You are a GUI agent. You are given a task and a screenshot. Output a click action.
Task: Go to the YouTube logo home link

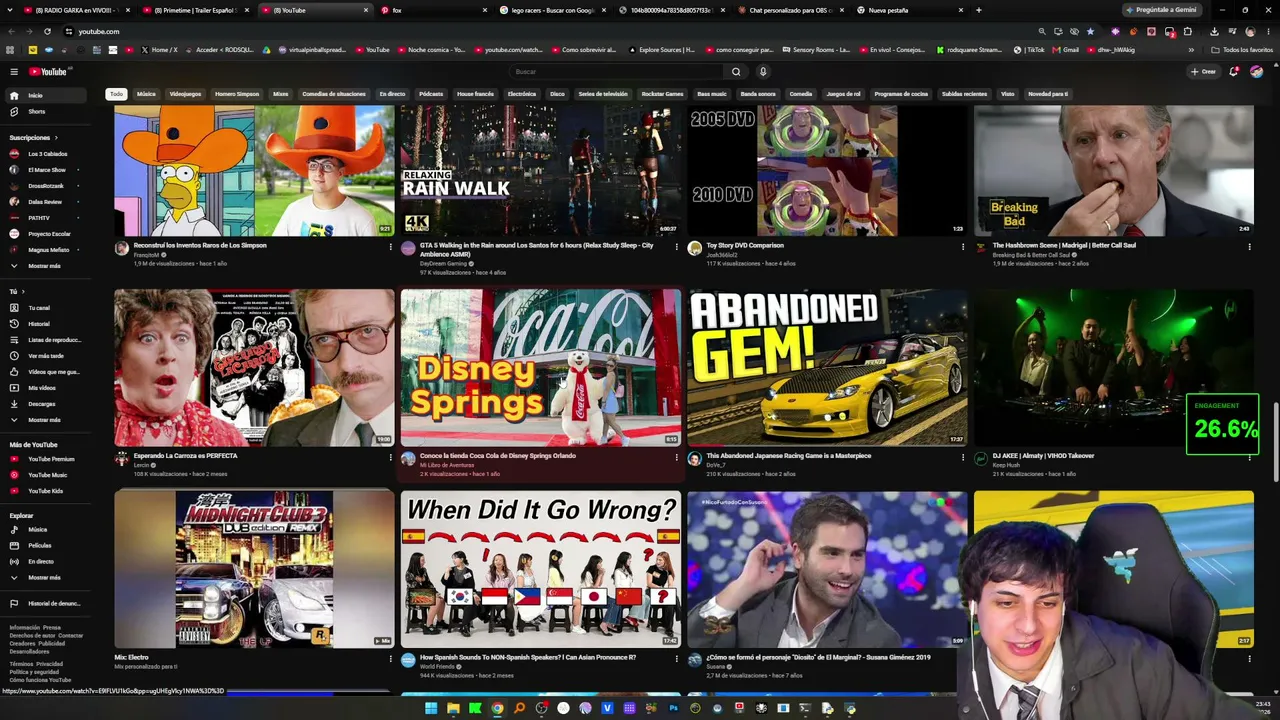[47, 71]
